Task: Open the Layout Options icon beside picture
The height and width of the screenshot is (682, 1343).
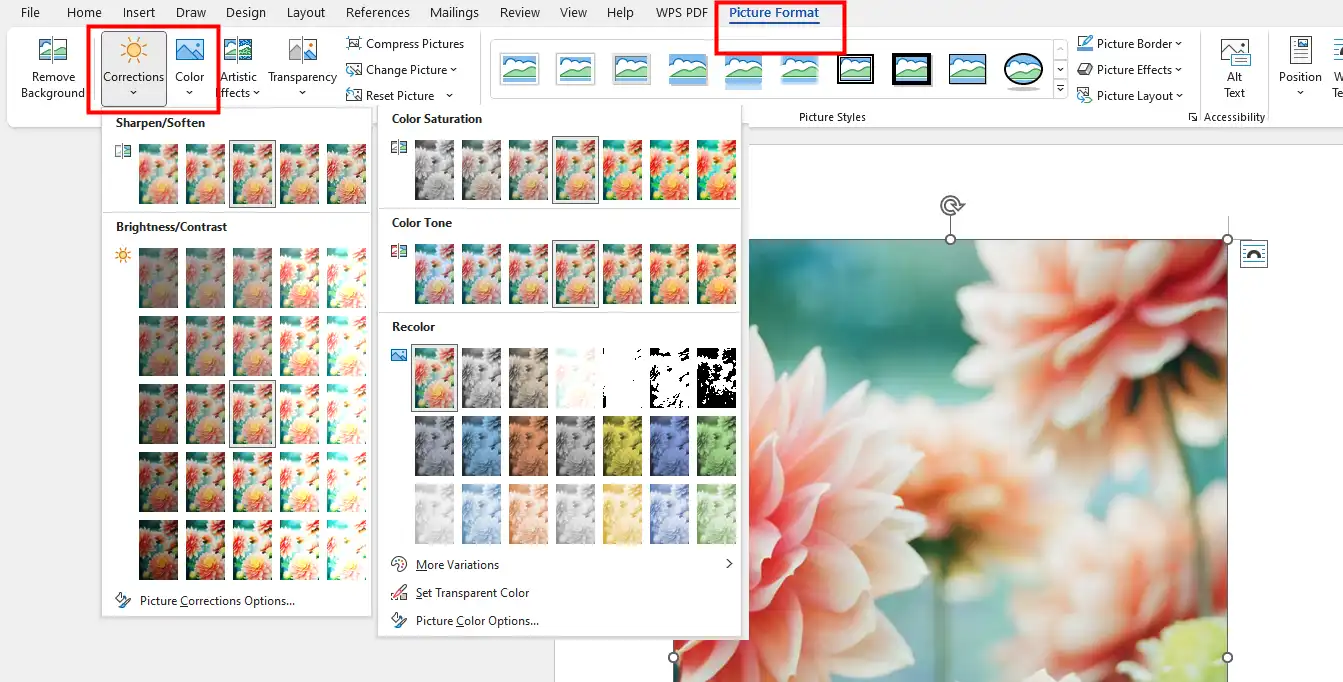Action: click(x=1253, y=254)
